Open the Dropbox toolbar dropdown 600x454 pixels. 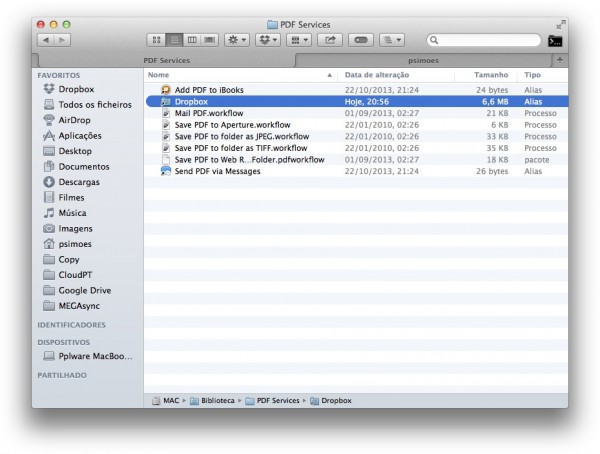268,40
